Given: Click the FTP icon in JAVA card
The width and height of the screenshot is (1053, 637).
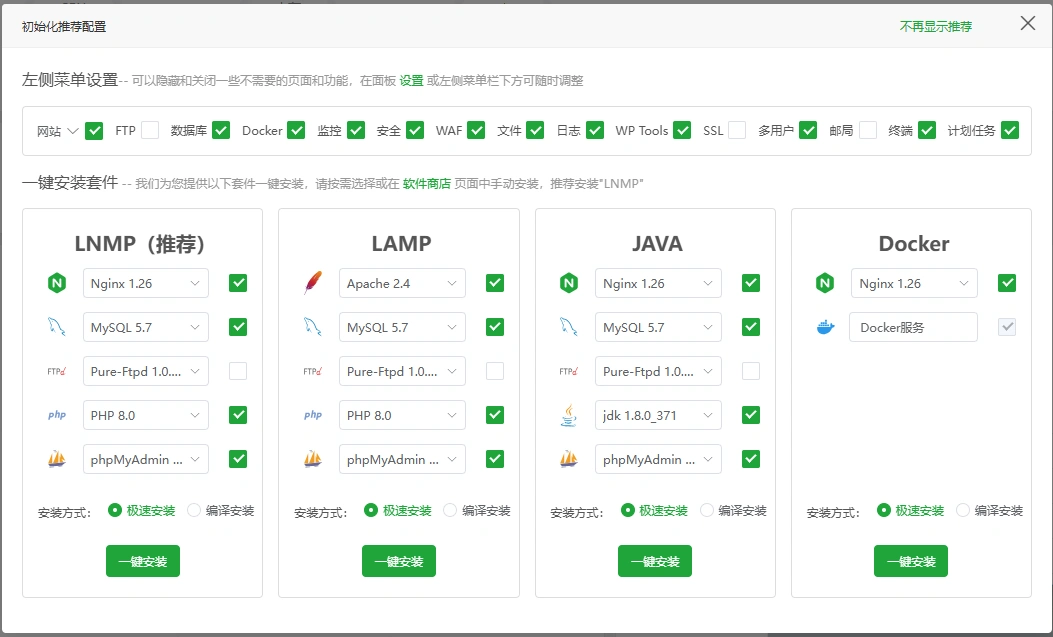Looking at the screenshot, I should point(569,371).
